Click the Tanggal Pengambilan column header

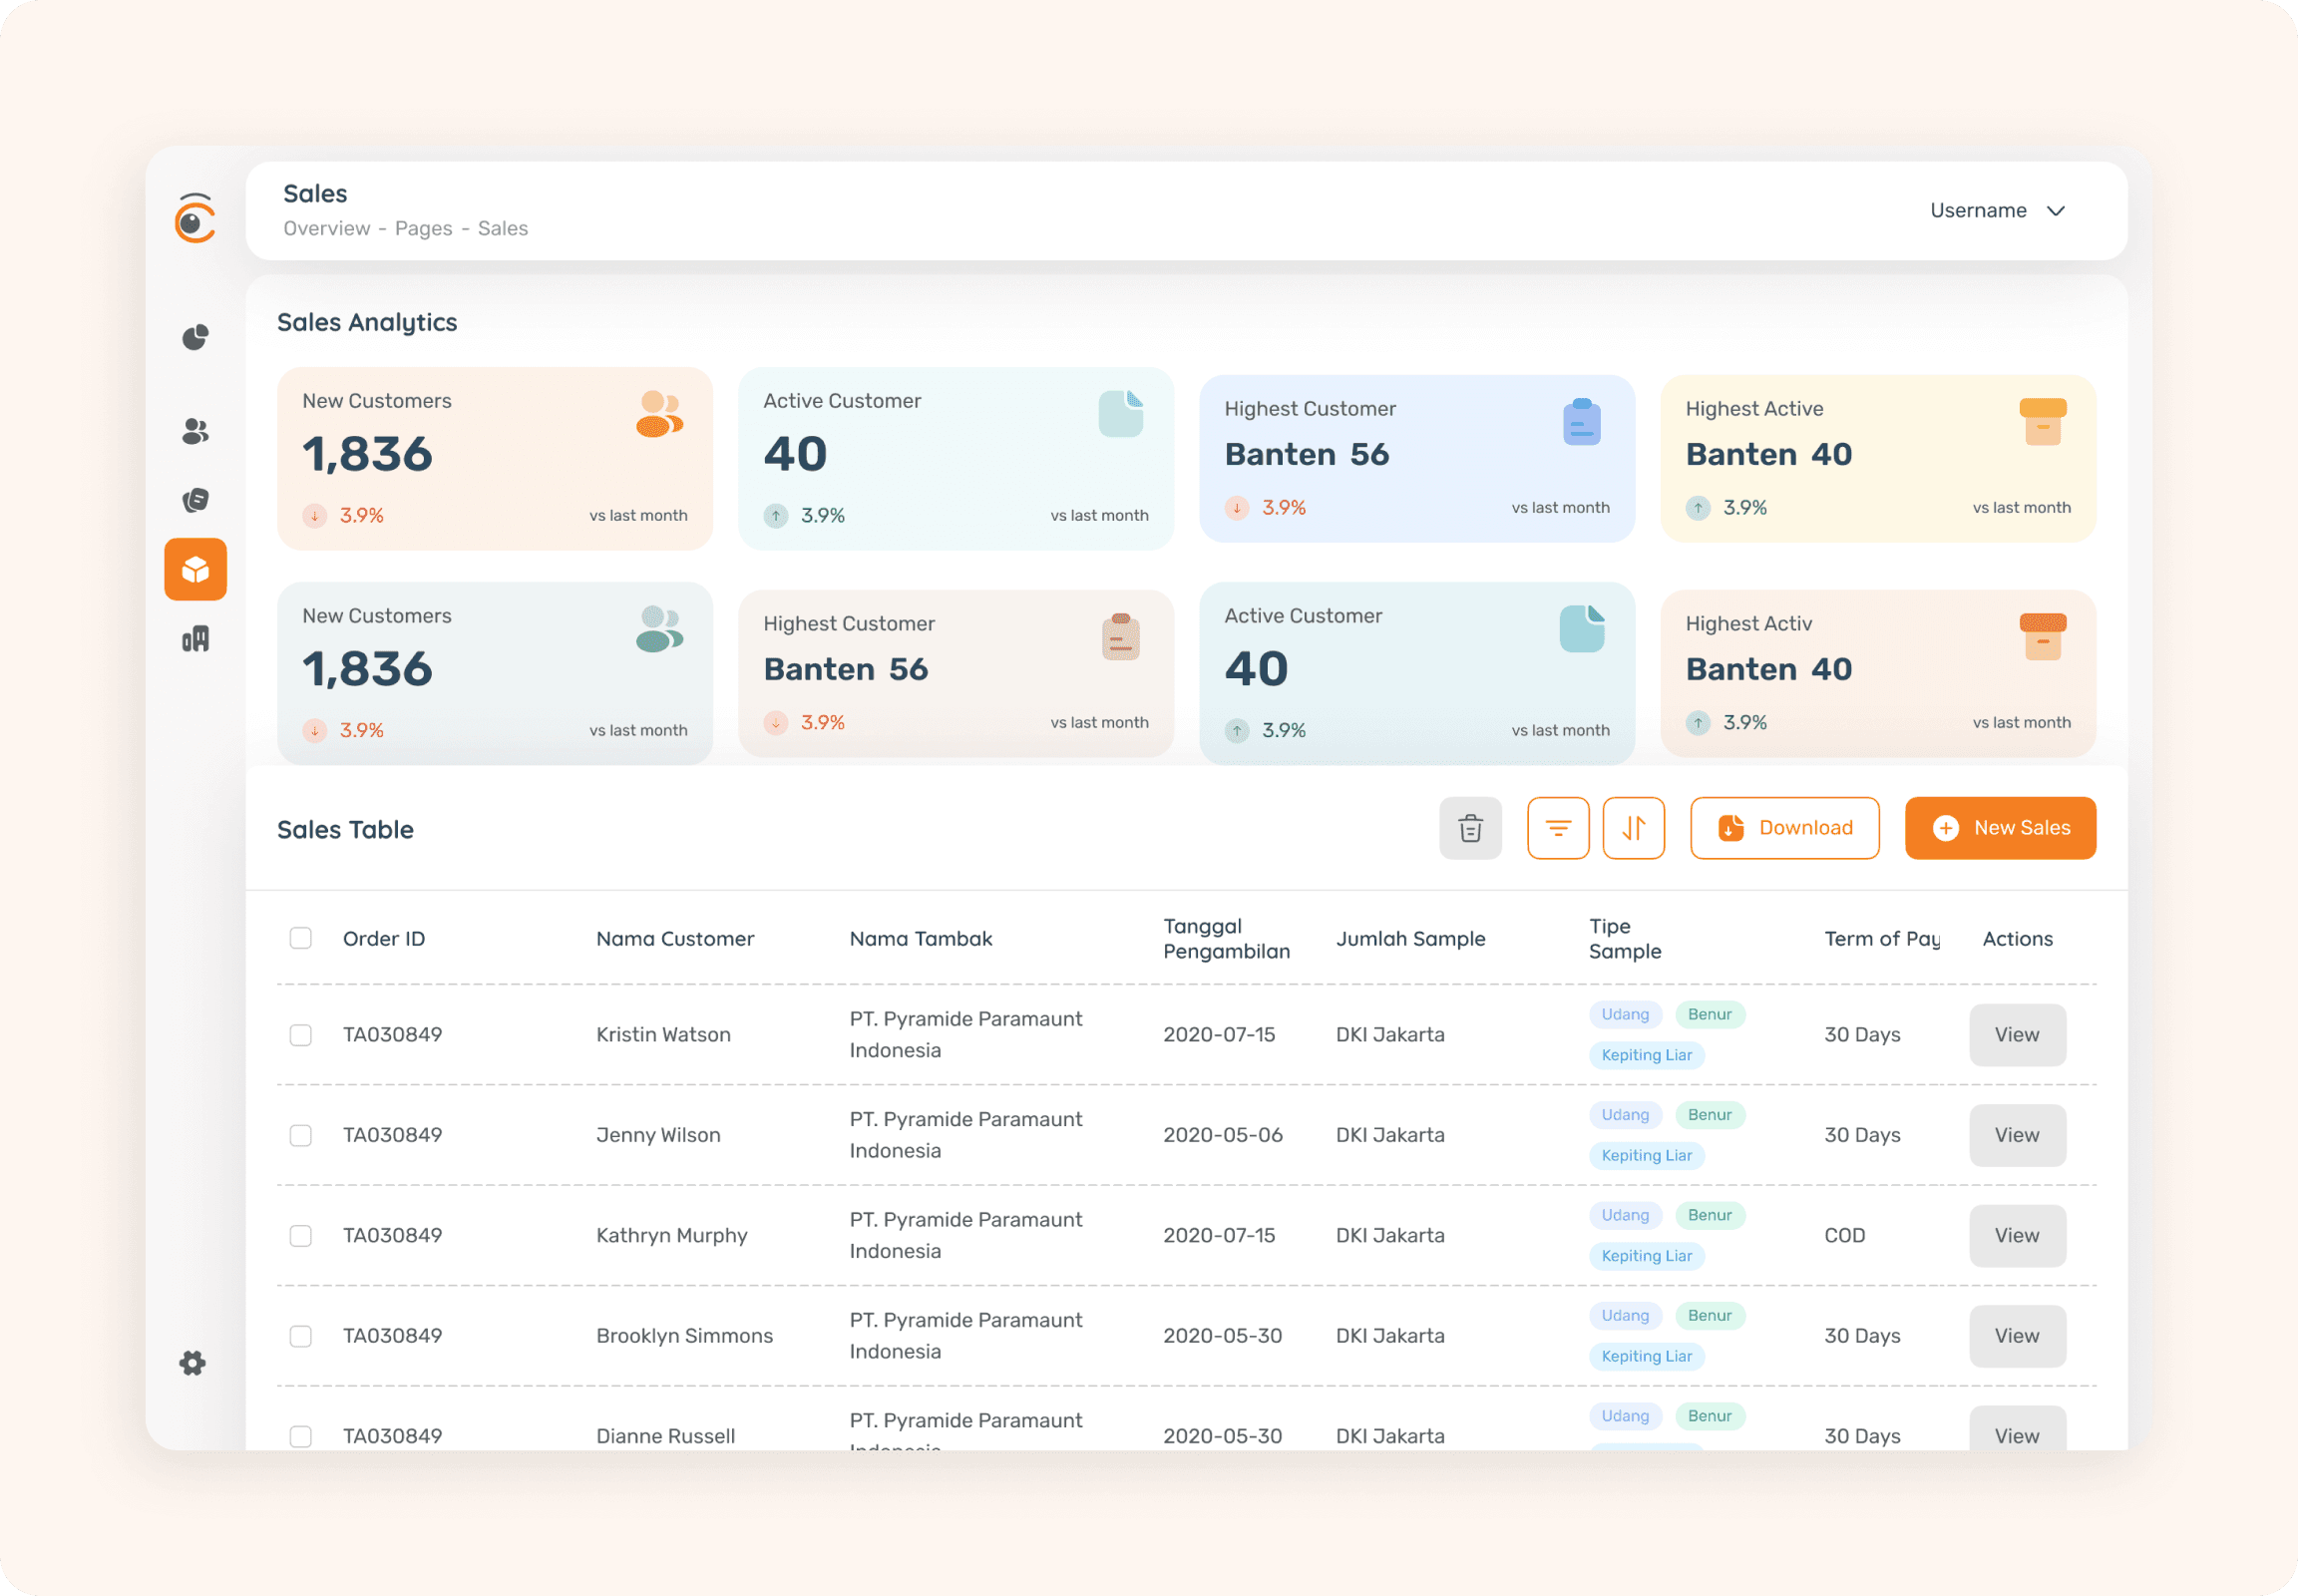coord(1226,938)
